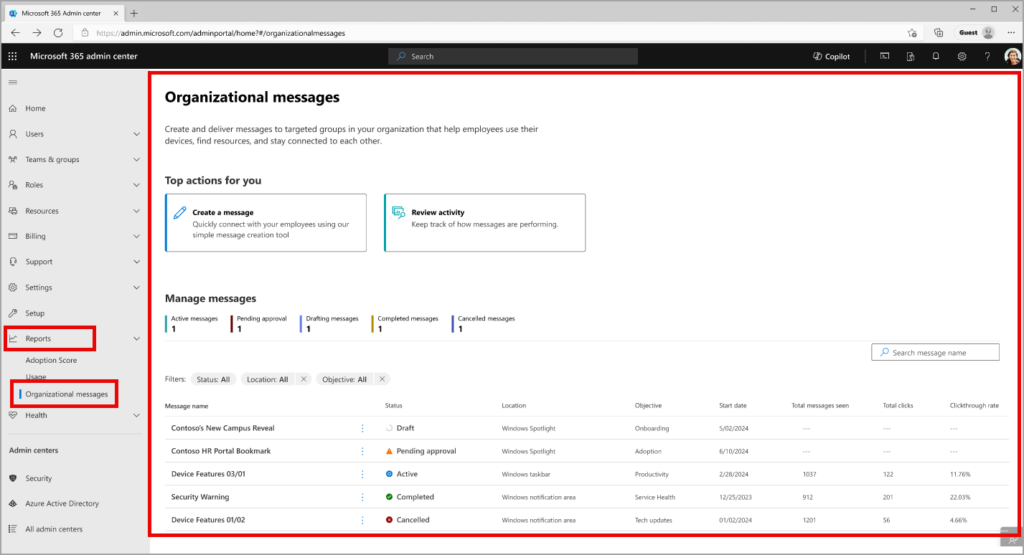Open Copilot in the header
Viewport: 1024px width, 555px height.
(x=831, y=56)
